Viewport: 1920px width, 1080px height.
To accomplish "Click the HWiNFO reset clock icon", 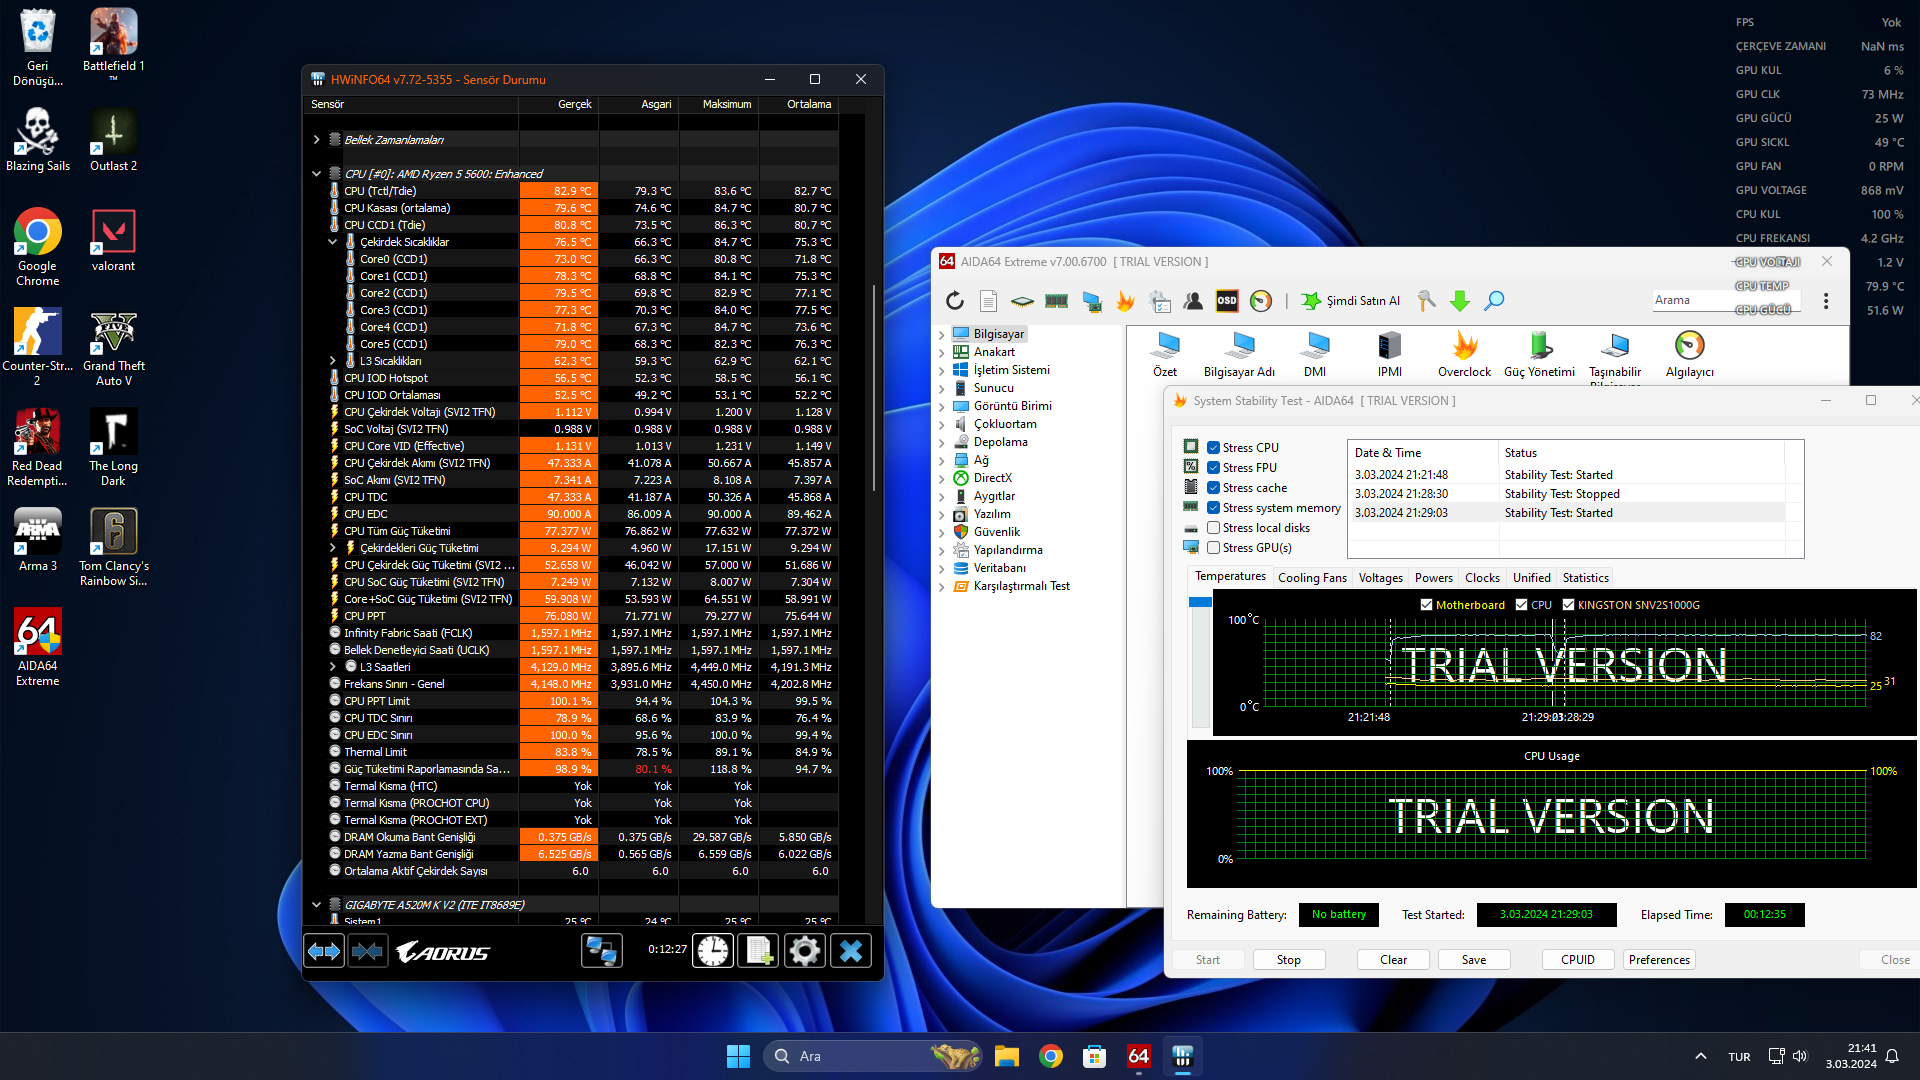I will coord(713,950).
